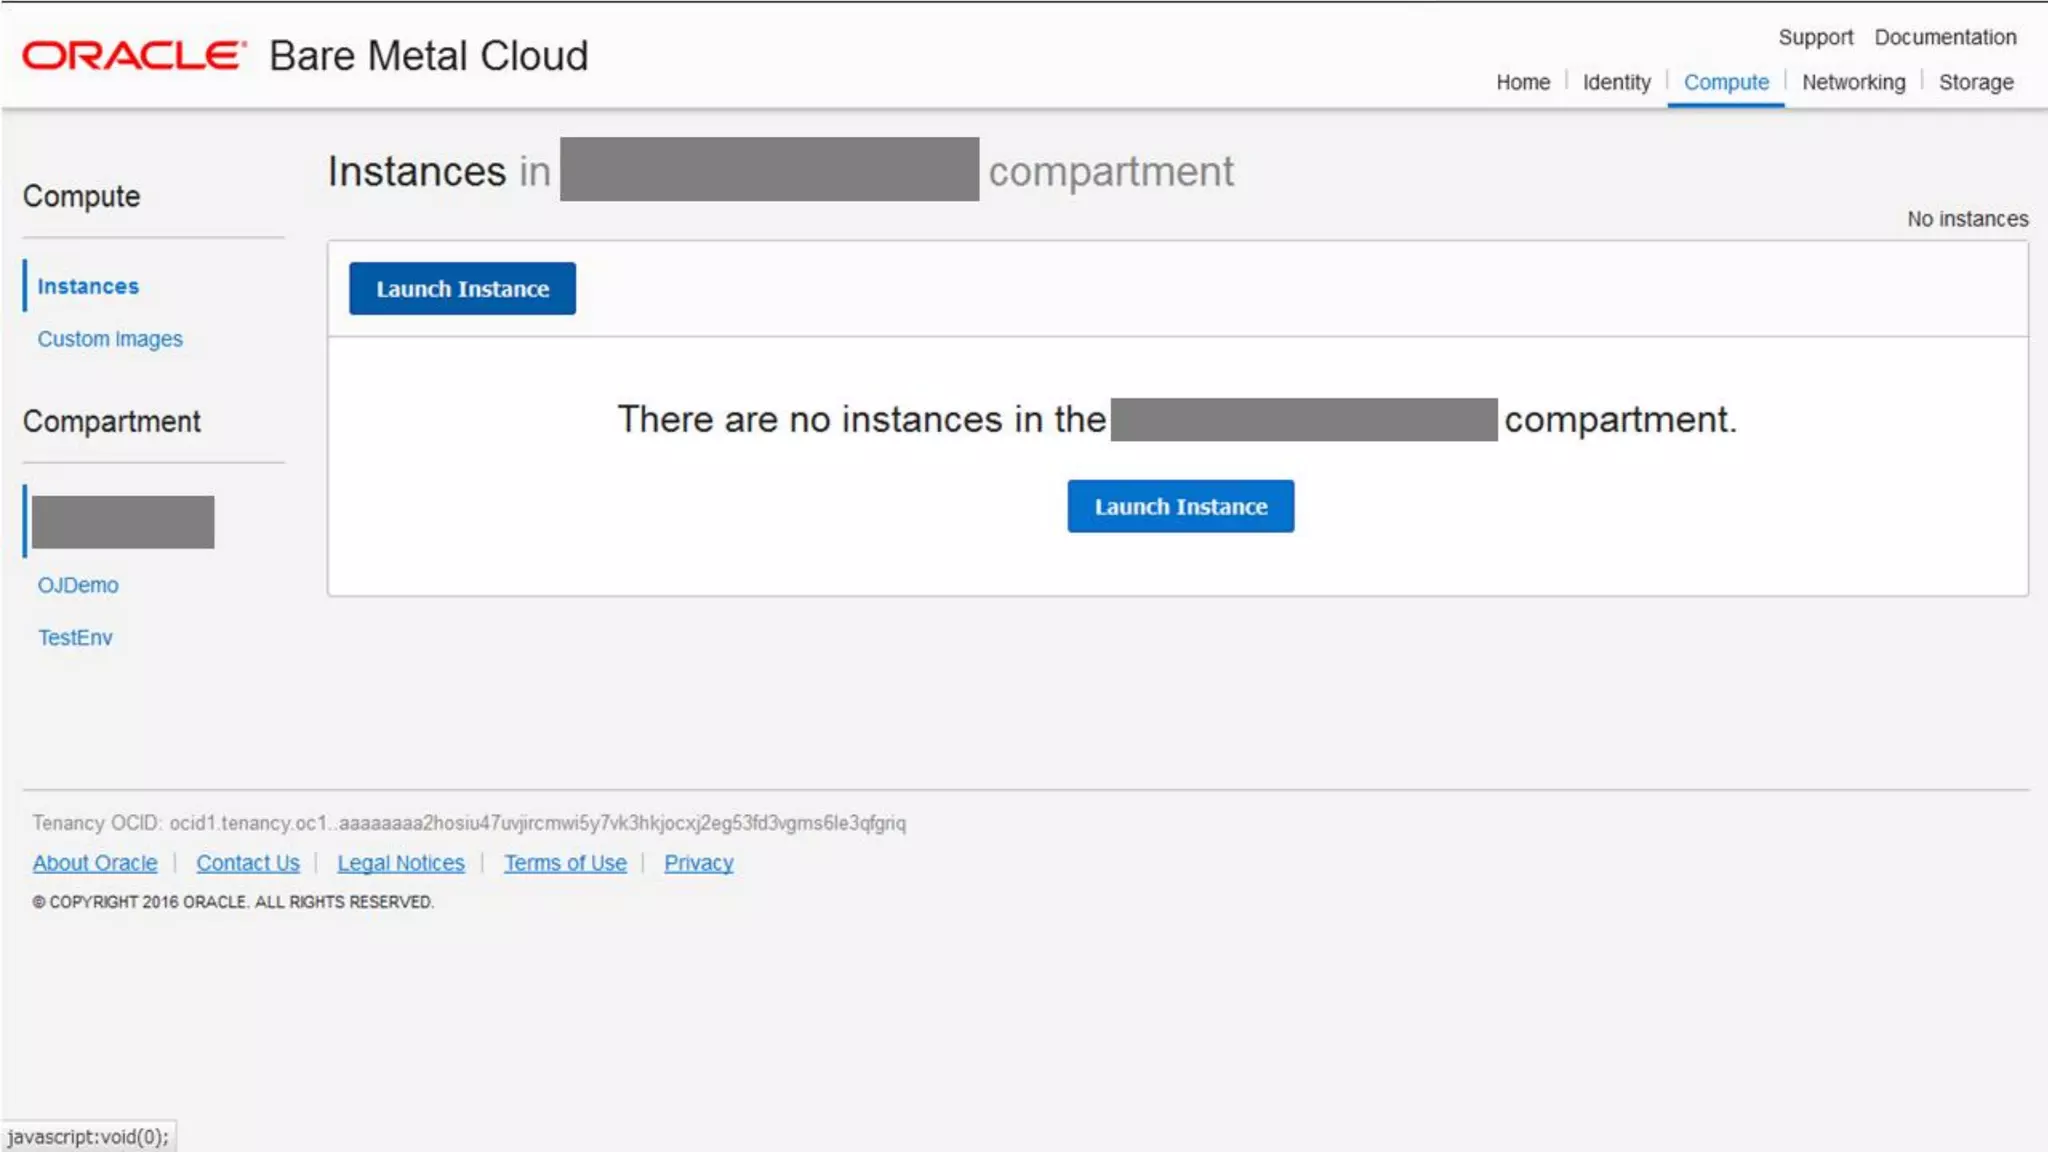Click the Oracle logo
This screenshot has height=1152, width=2048.
[x=133, y=55]
